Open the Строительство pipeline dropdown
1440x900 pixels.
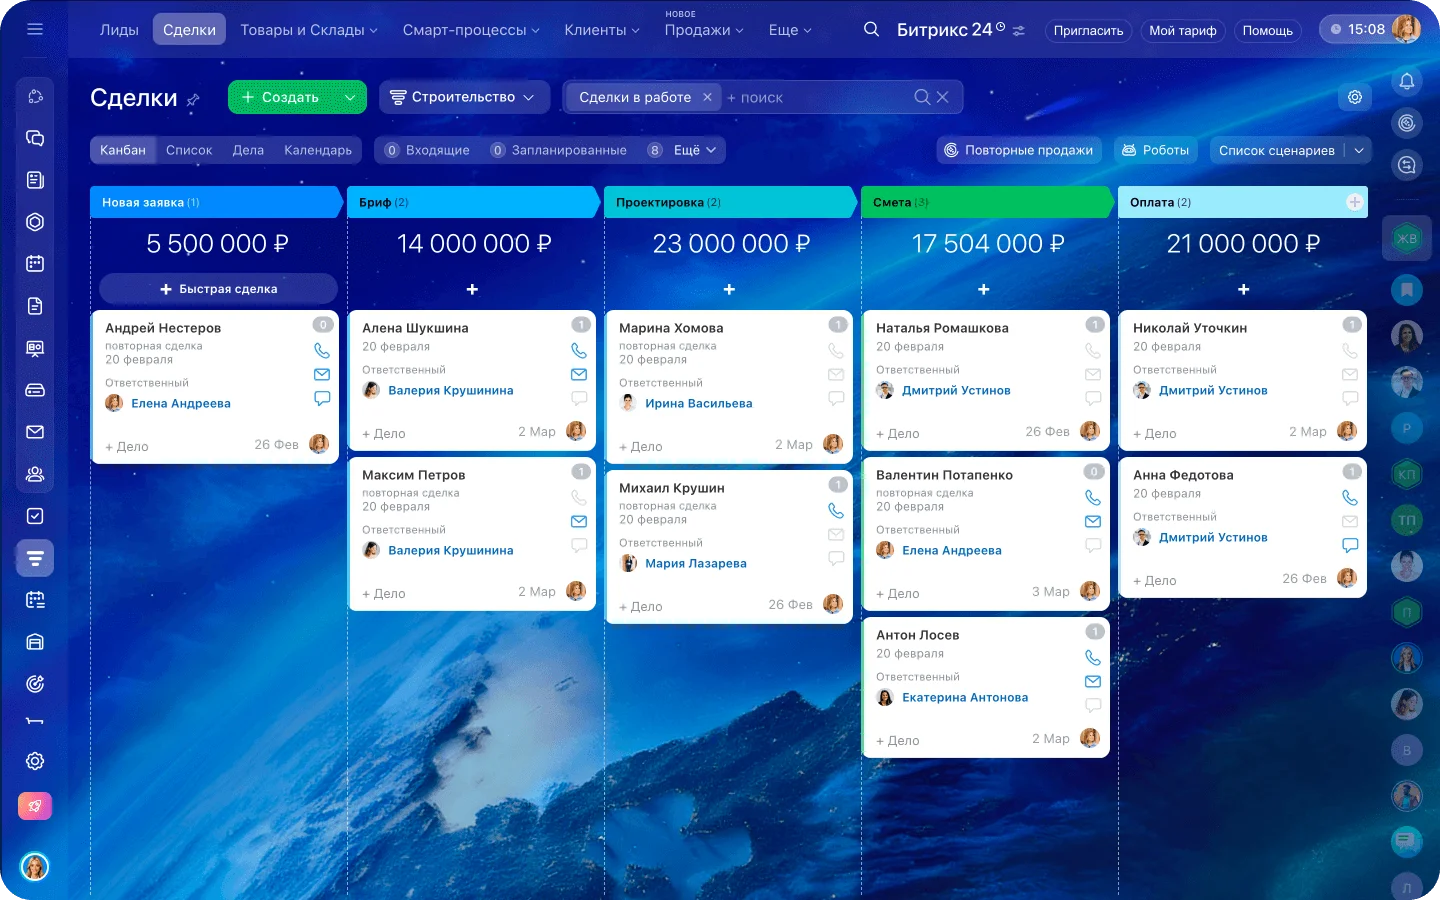pyautogui.click(x=464, y=97)
